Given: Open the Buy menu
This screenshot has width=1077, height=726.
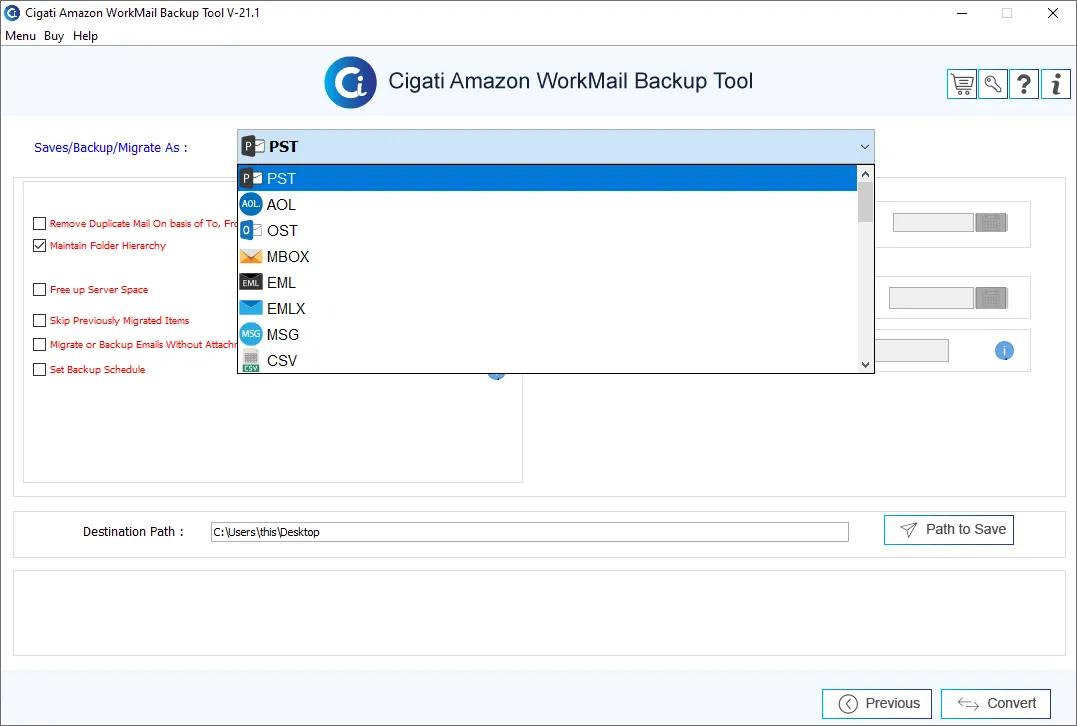Looking at the screenshot, I should pyautogui.click(x=54, y=36).
